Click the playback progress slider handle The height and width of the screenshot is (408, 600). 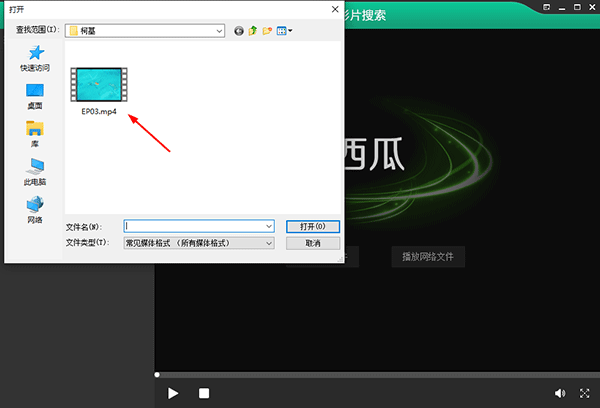157,375
